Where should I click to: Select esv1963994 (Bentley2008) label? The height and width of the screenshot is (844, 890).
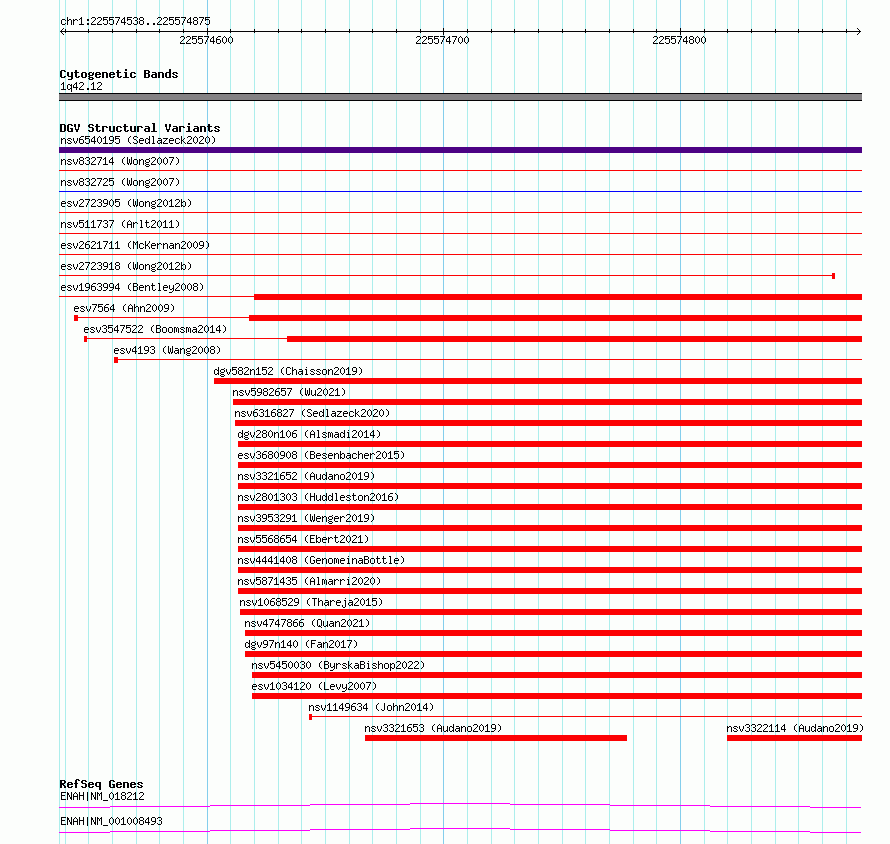(x=132, y=287)
